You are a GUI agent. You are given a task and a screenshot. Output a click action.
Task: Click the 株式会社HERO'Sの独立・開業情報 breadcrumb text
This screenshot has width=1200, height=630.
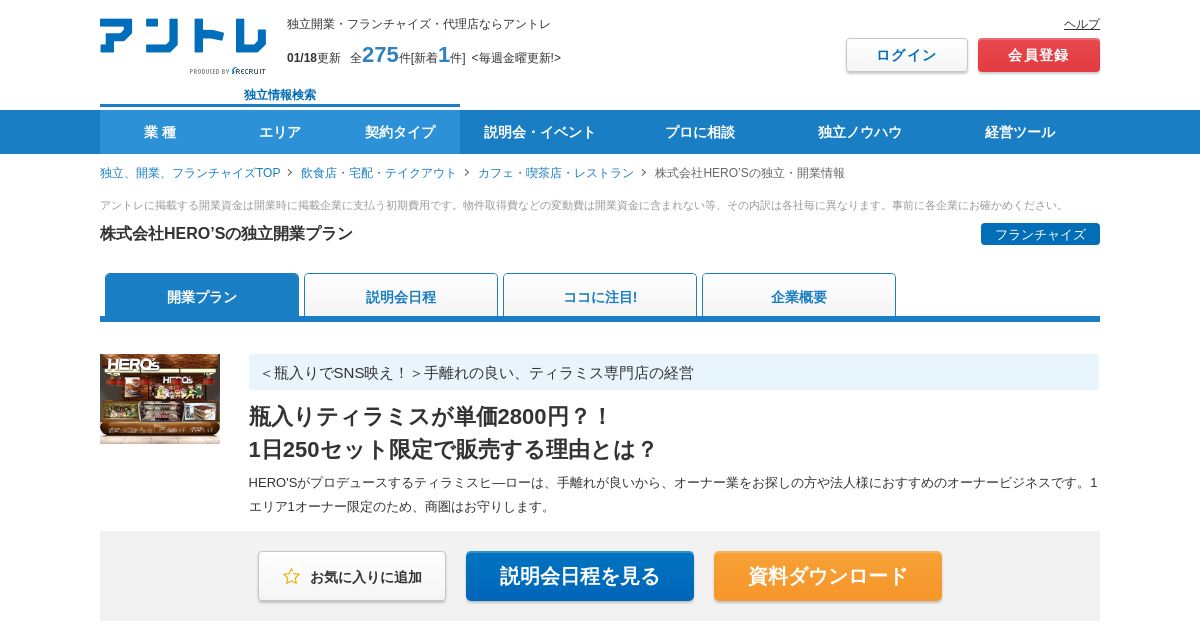pyautogui.click(x=750, y=173)
